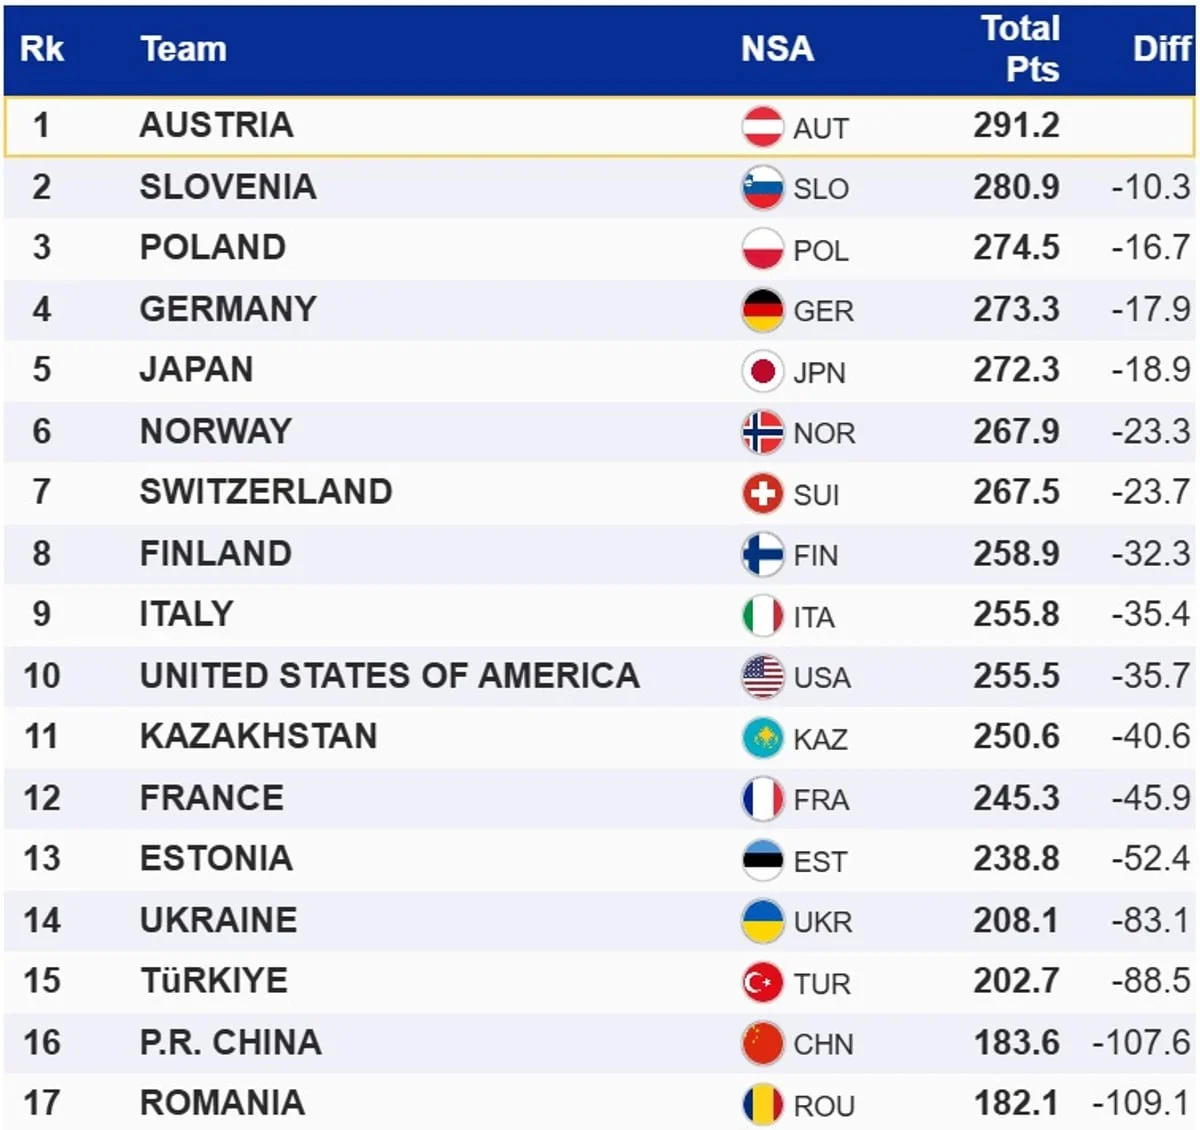Viewport: 1200px width, 1130px height.
Task: Click the Finland flag icon
Action: pyautogui.click(x=762, y=554)
